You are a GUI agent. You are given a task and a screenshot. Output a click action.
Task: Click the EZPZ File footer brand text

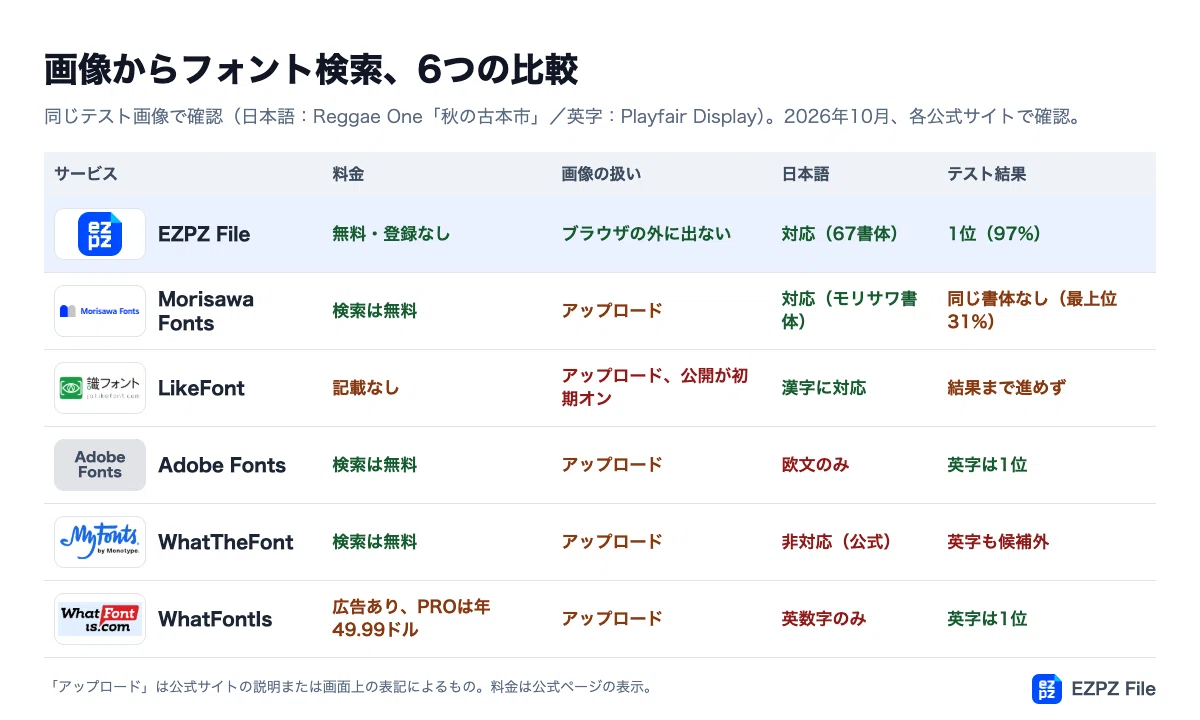[1113, 688]
